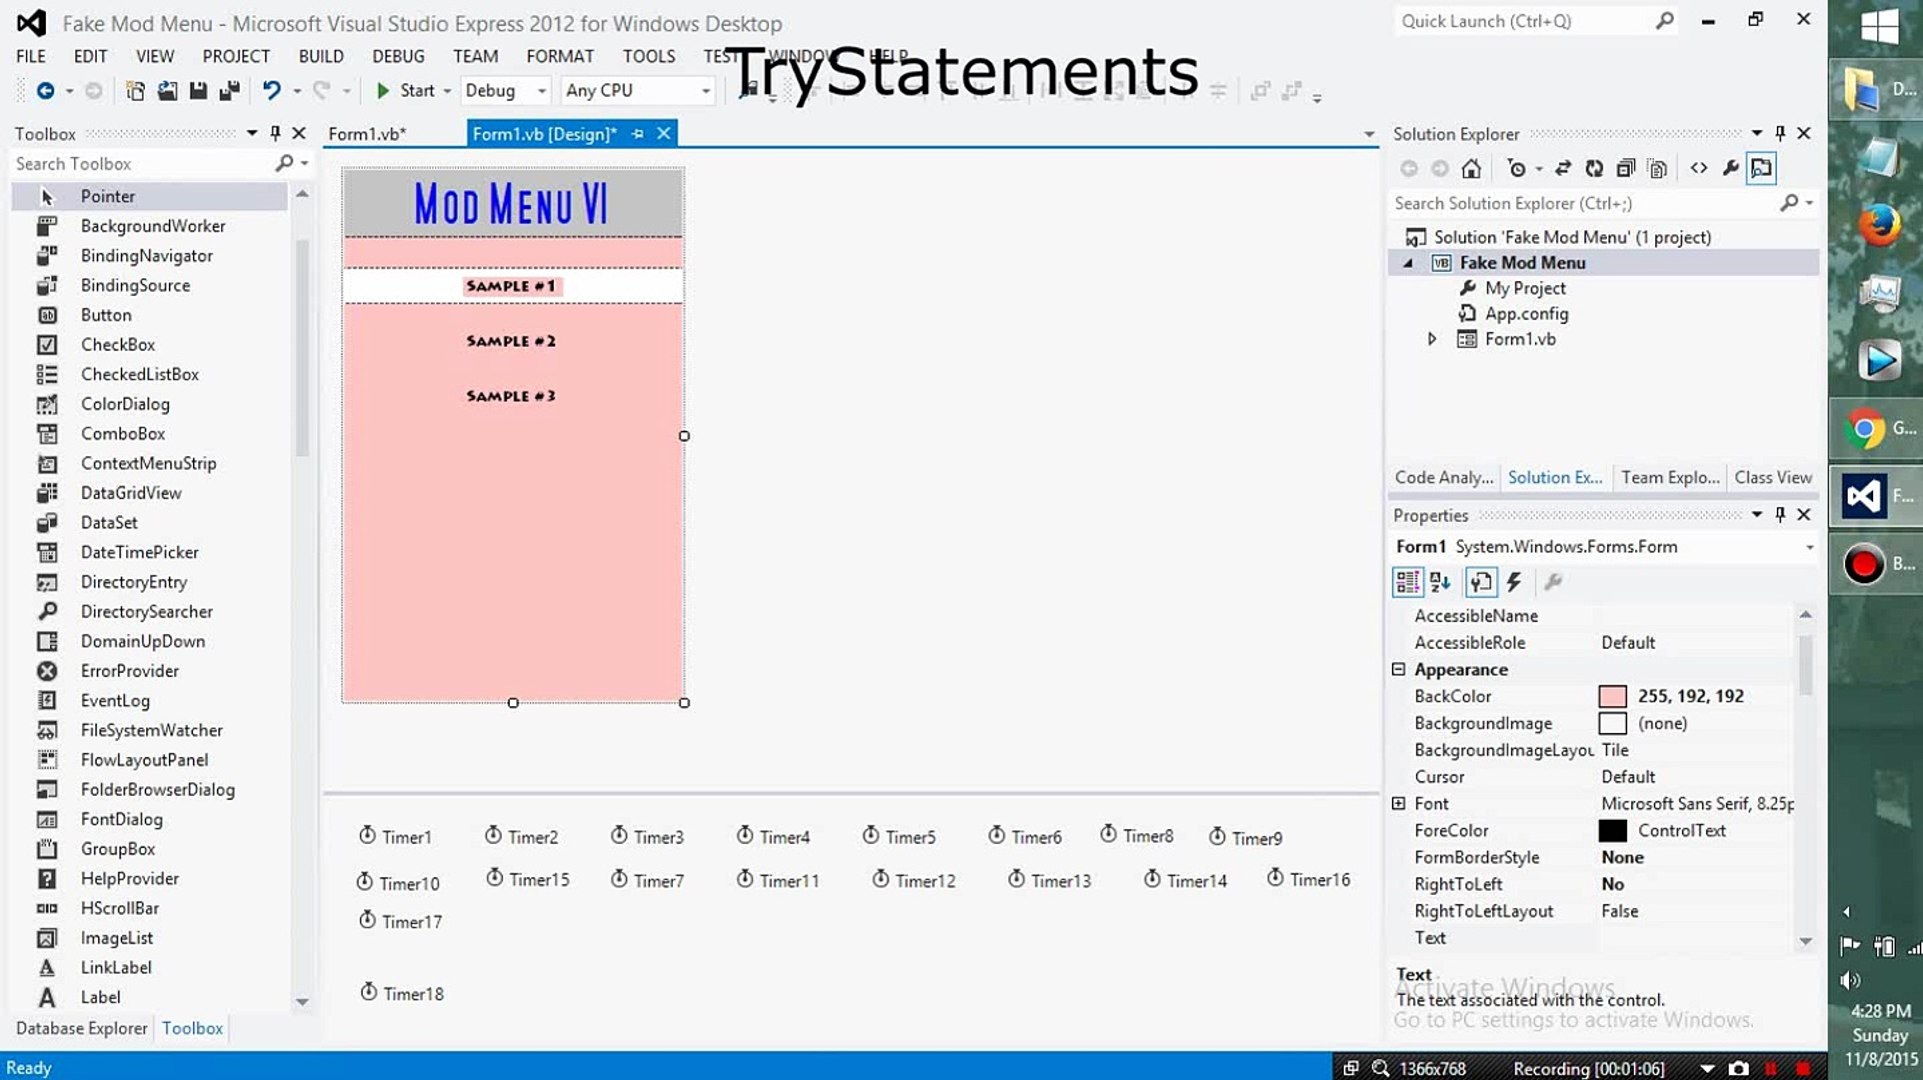Toggle Categorized view in Properties panel
Viewport: 1923px width, 1080px height.
pos(1407,582)
